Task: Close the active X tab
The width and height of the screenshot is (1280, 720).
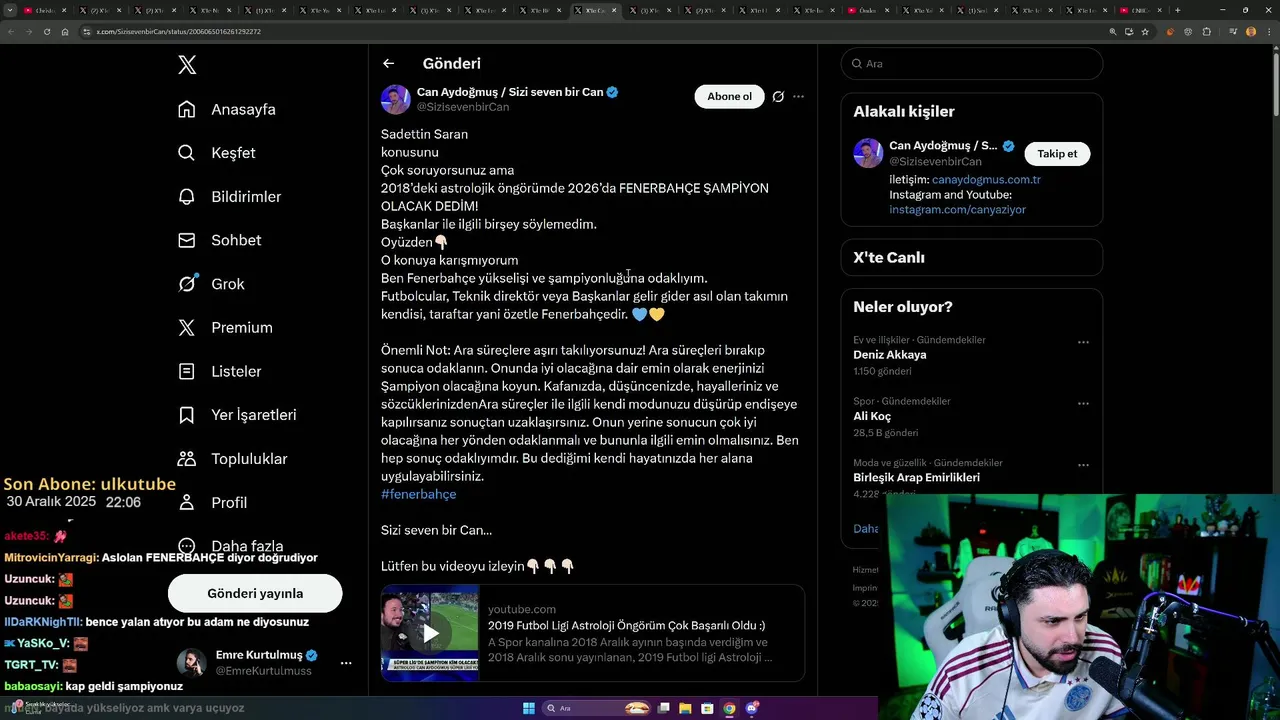Action: (x=613, y=10)
